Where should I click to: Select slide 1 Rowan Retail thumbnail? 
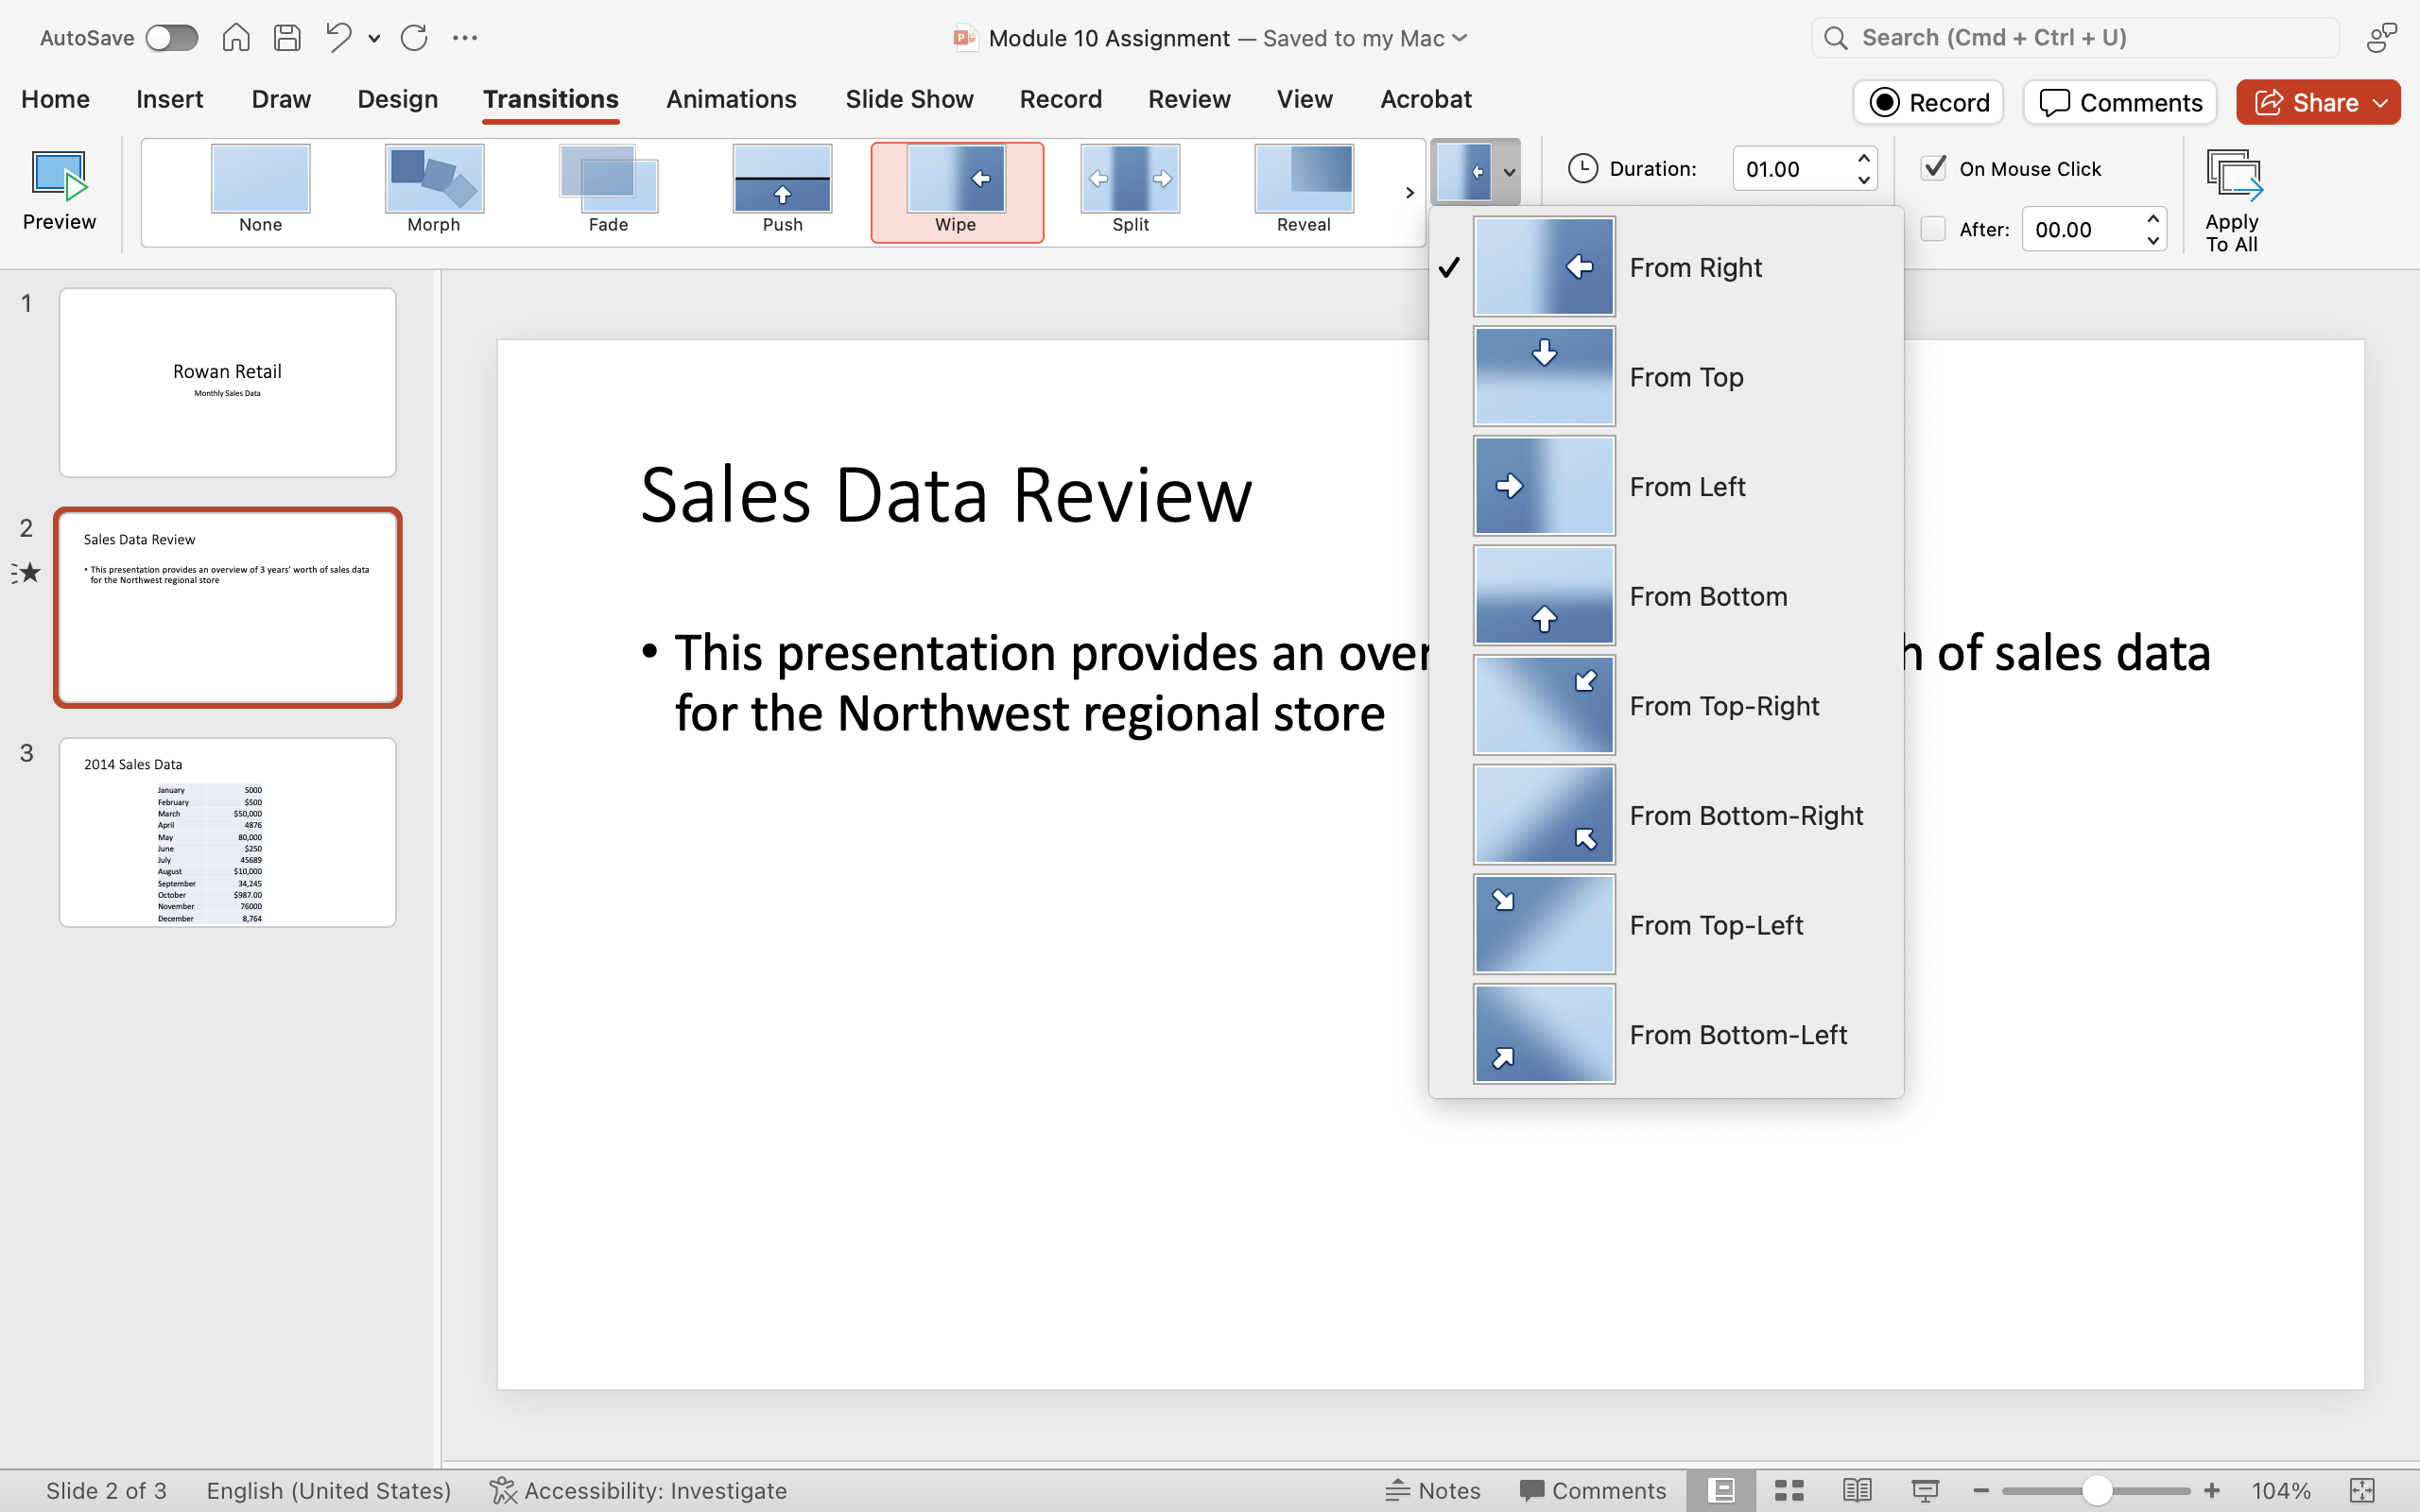pyautogui.click(x=227, y=383)
